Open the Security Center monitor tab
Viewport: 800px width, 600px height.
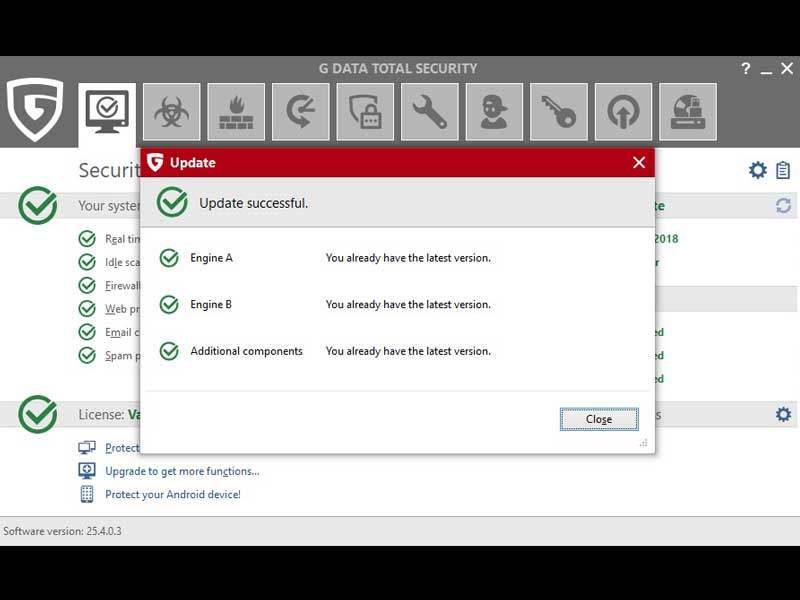tap(107, 112)
